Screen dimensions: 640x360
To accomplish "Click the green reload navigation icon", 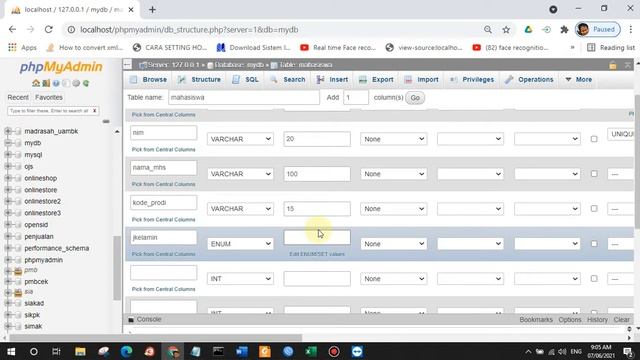I will (x=86, y=83).
